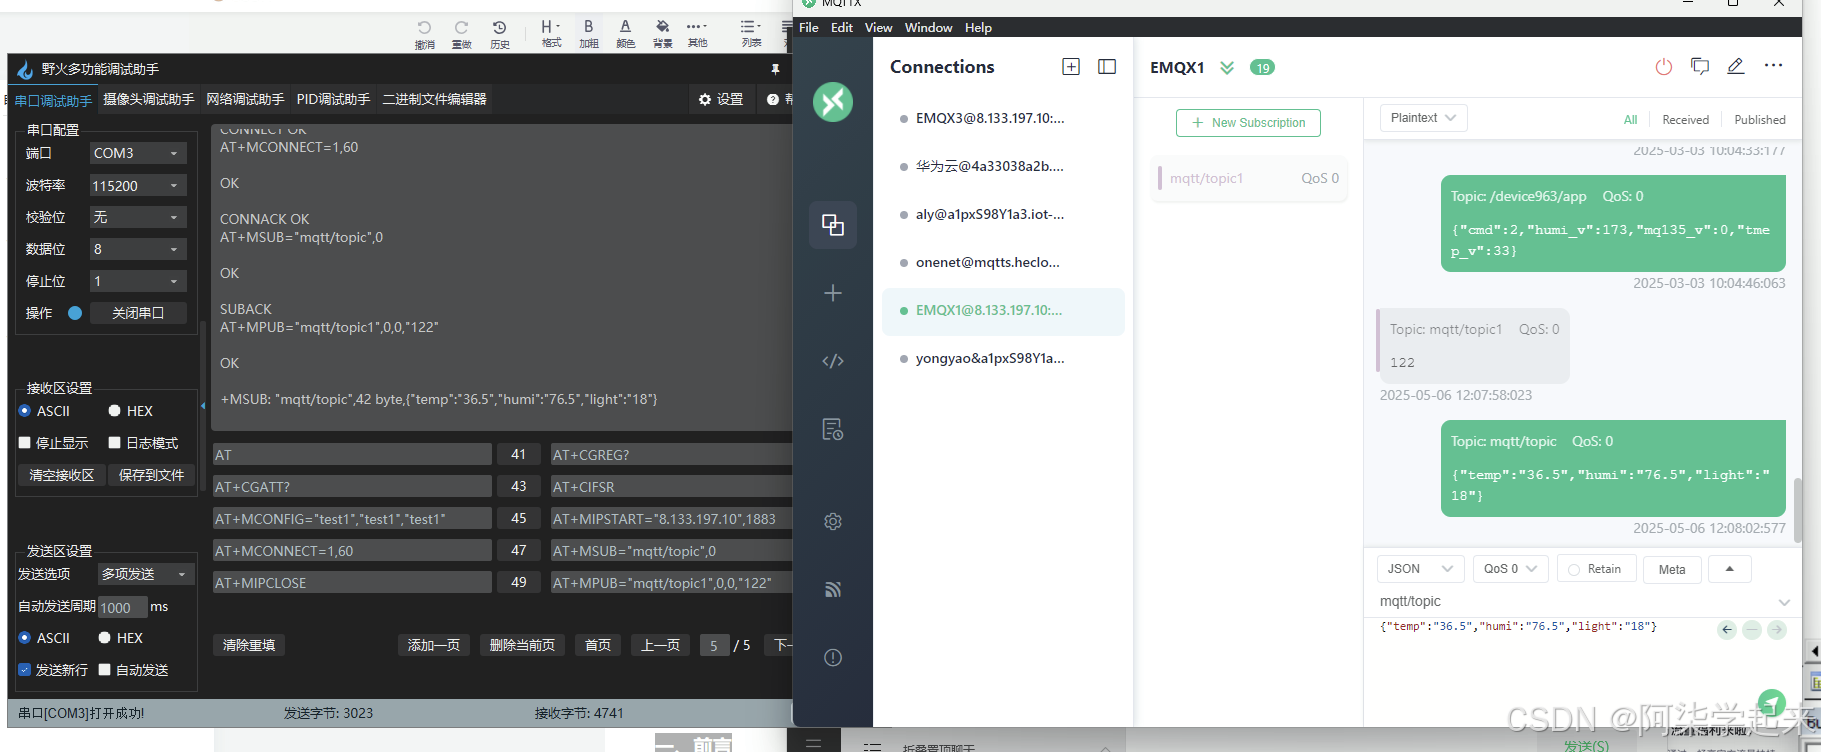Click the bold 加粗 toolbar icon
This screenshot has height=752, width=1821.
point(589,33)
